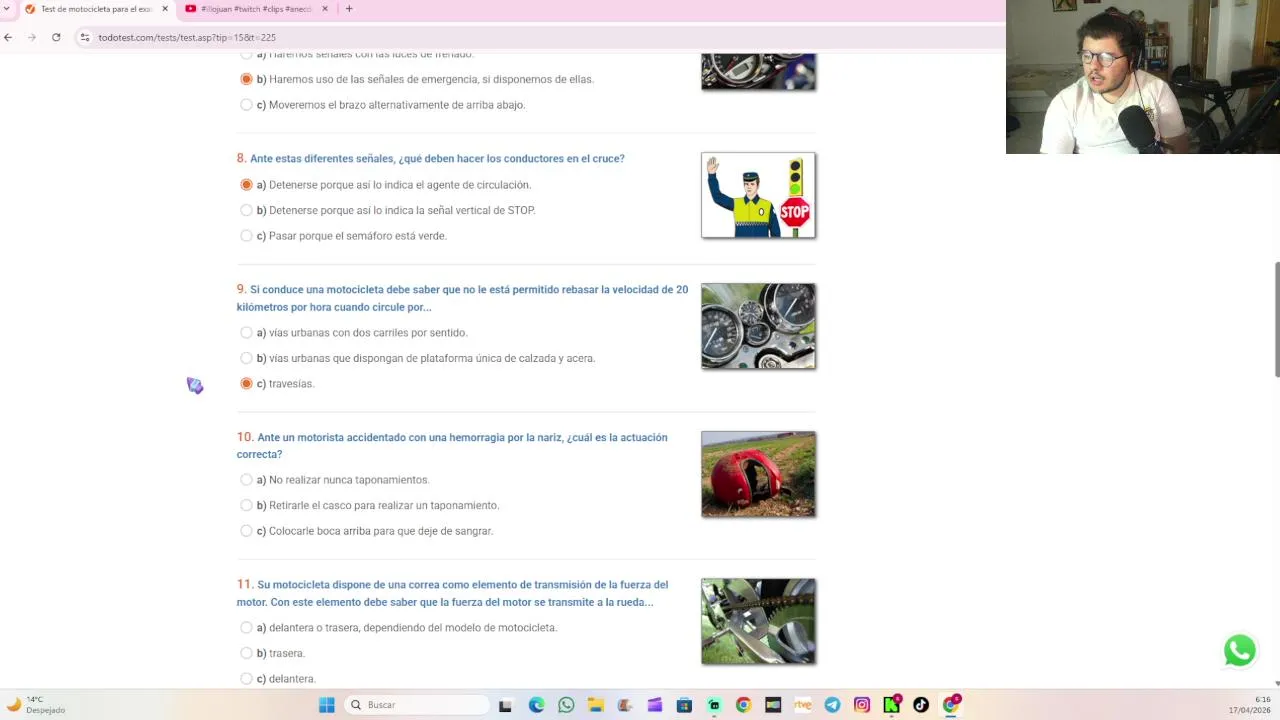
Task: Open the Task View taskbar icon
Action: tap(505, 705)
